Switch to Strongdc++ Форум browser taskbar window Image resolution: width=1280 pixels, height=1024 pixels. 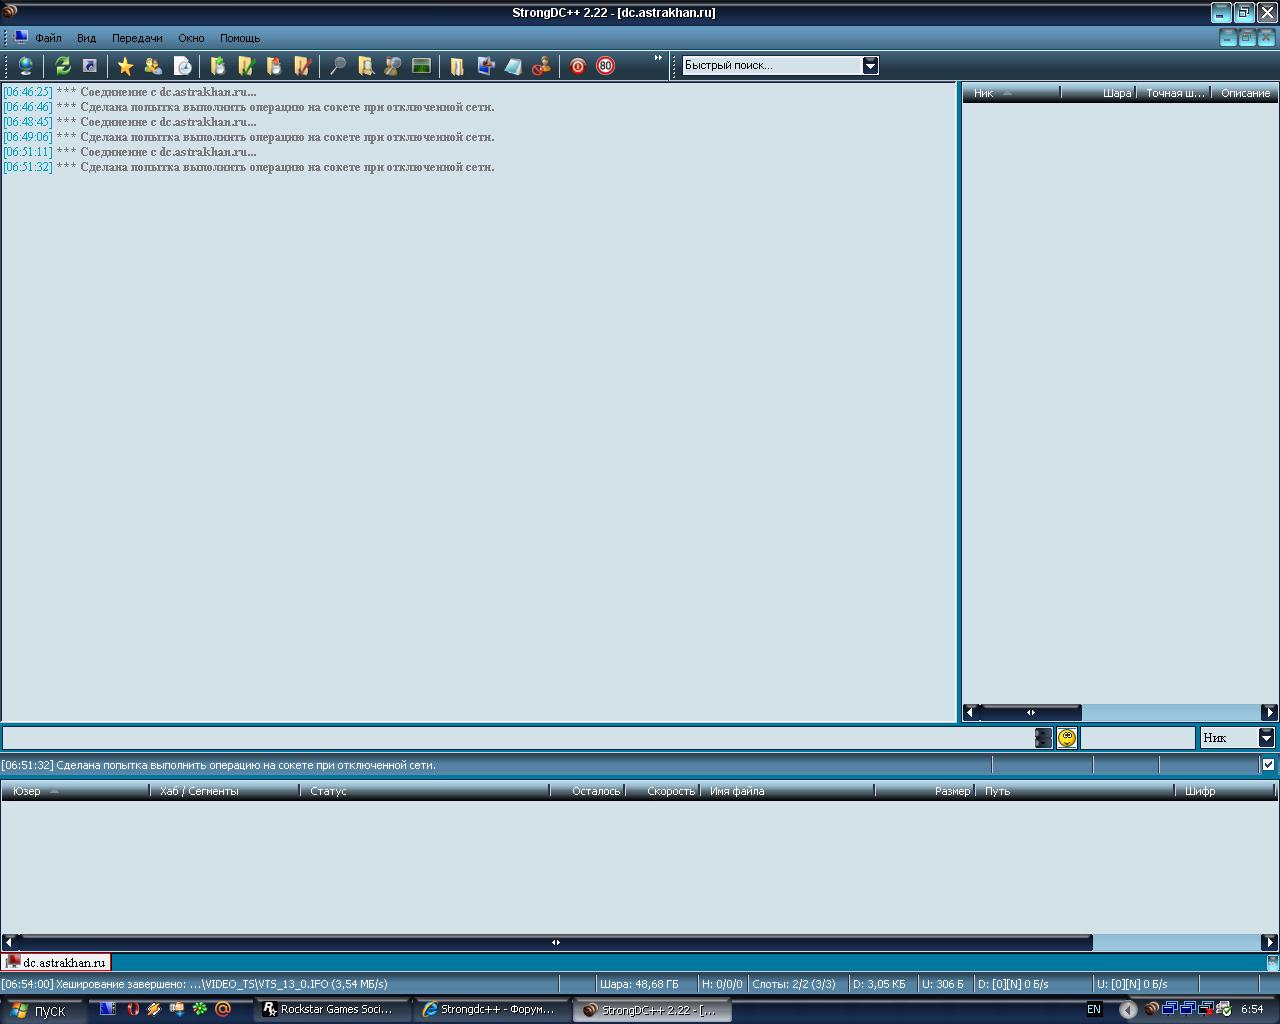(492, 1010)
